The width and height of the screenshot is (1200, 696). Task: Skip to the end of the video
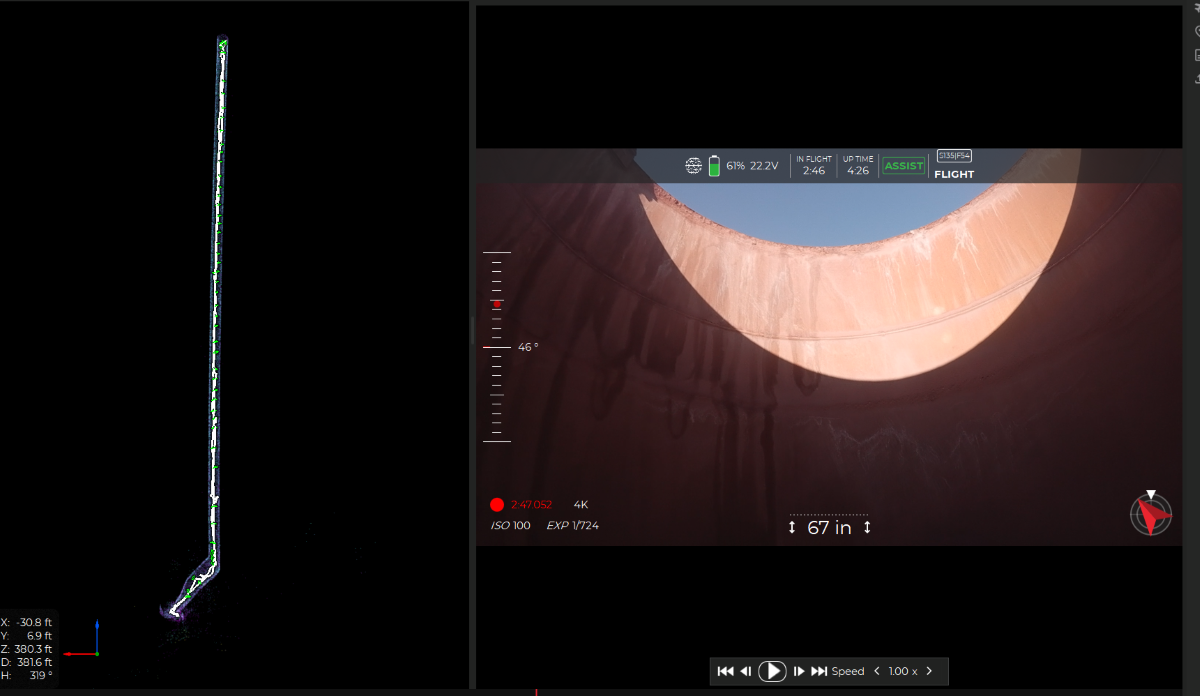pyautogui.click(x=819, y=671)
